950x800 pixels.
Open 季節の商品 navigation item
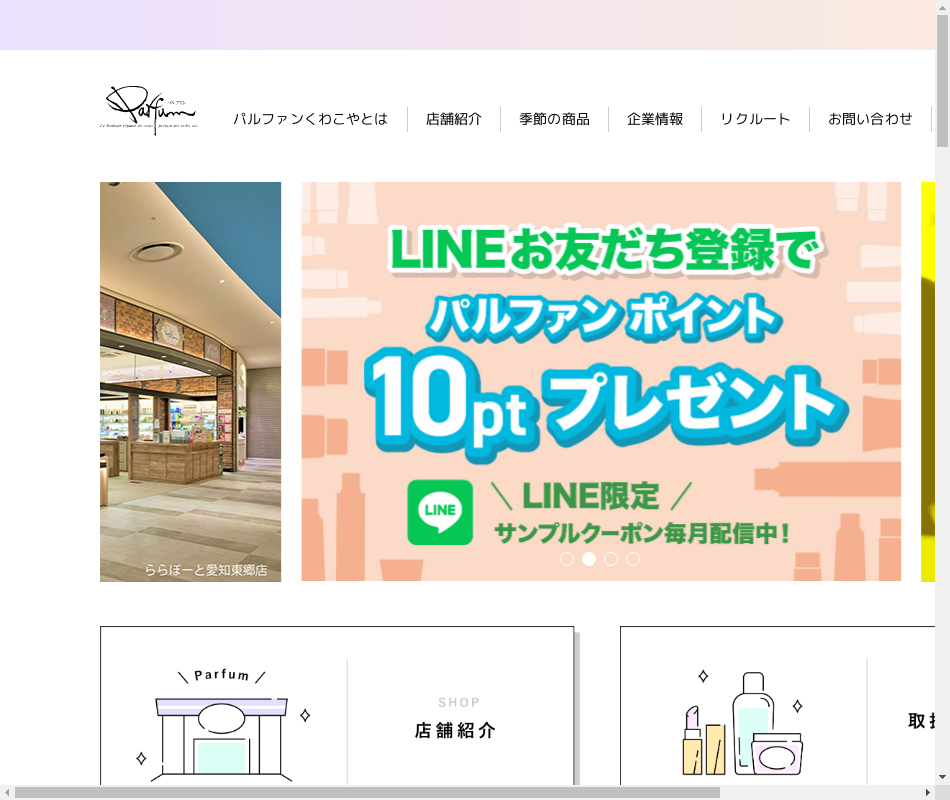click(554, 119)
